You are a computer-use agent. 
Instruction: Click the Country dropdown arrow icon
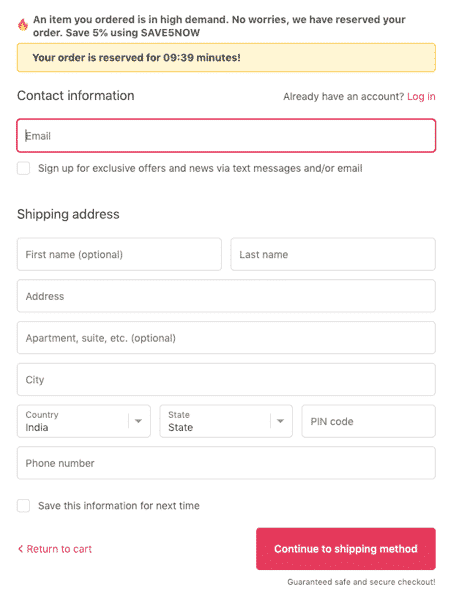[x=138, y=421]
